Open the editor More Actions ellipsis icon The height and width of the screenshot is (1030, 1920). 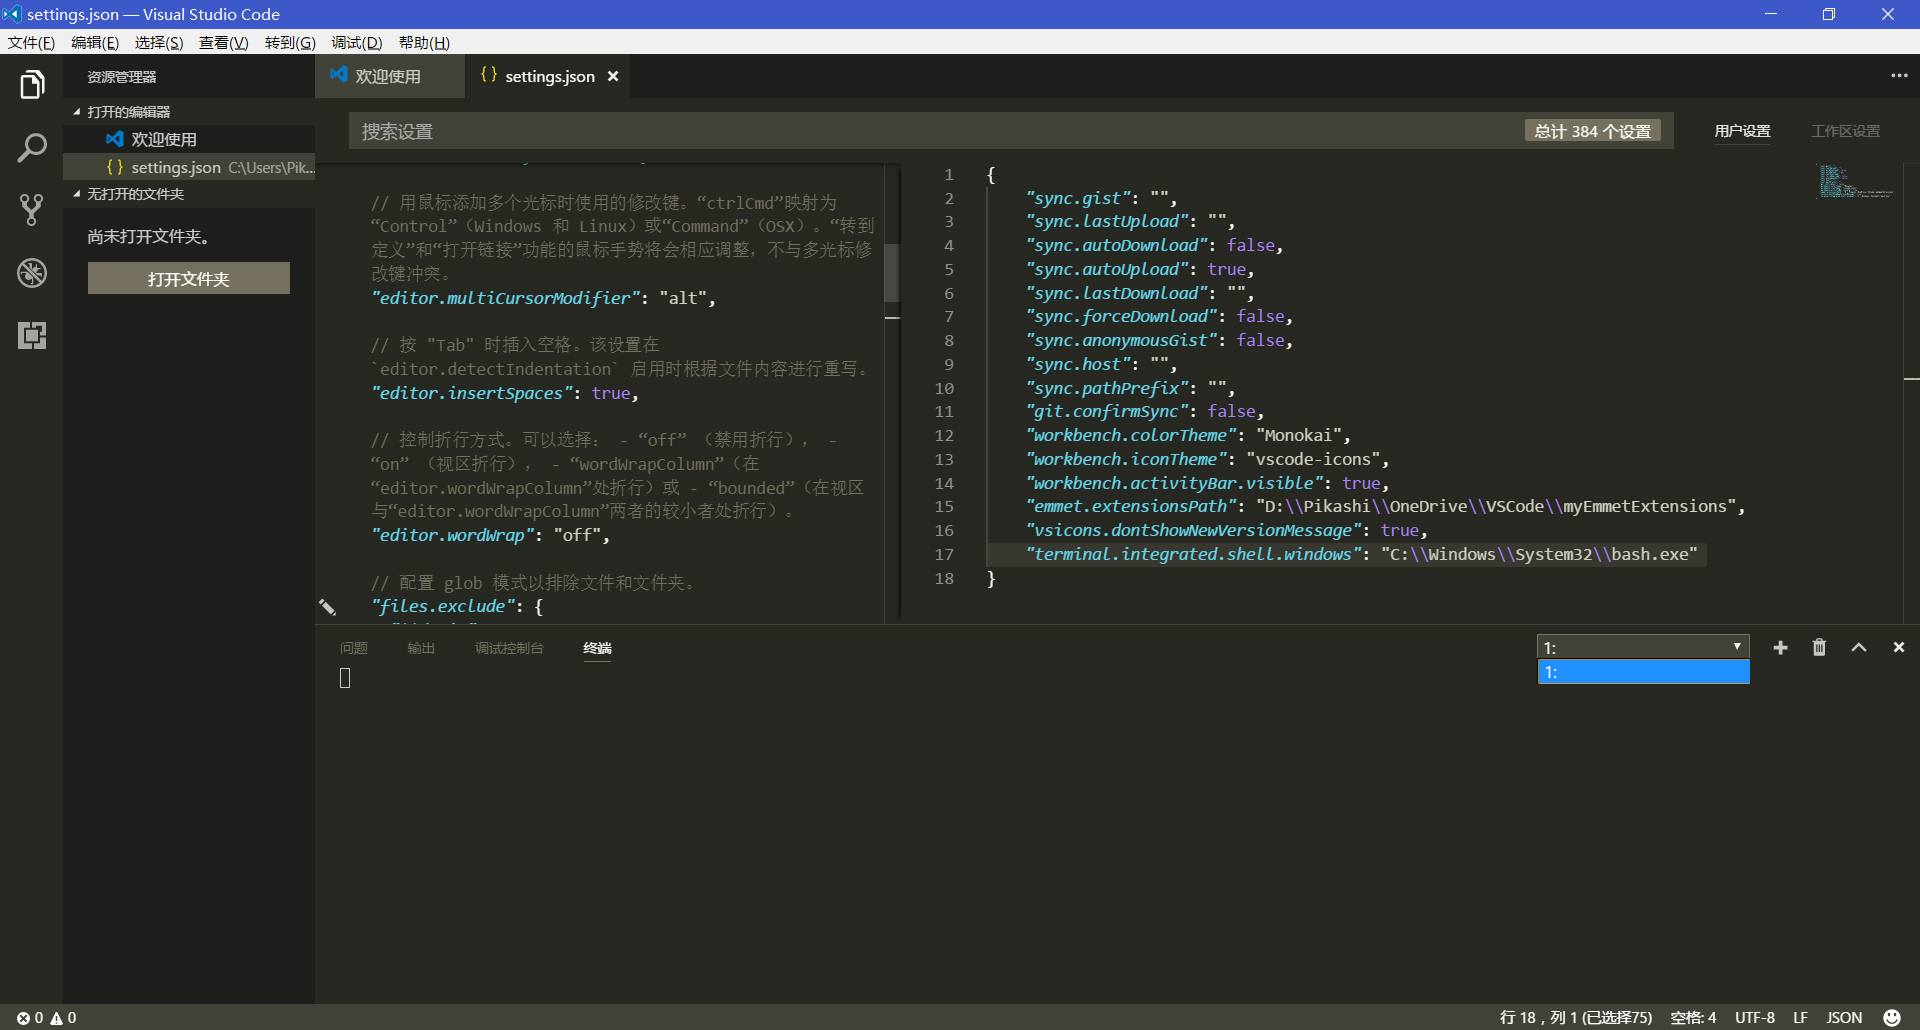pos(1898,76)
